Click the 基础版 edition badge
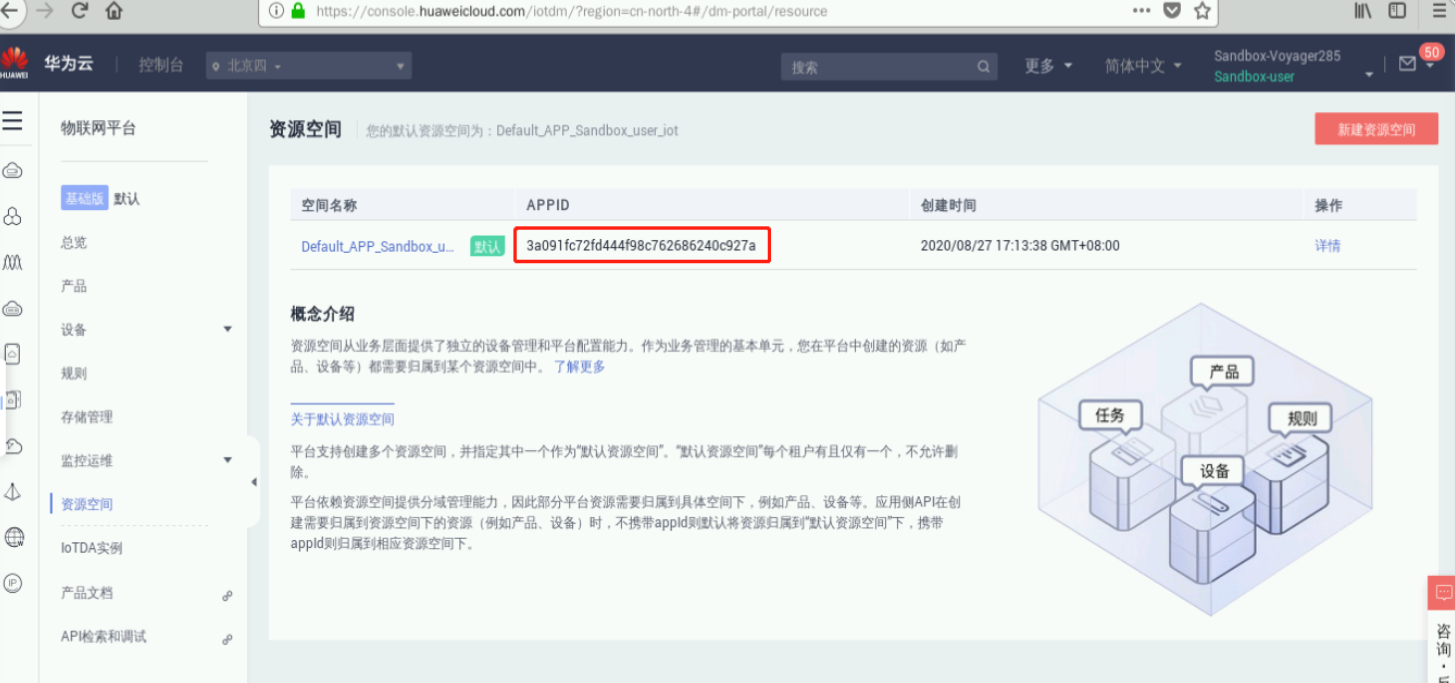This screenshot has width=1455, height=683. [84, 198]
